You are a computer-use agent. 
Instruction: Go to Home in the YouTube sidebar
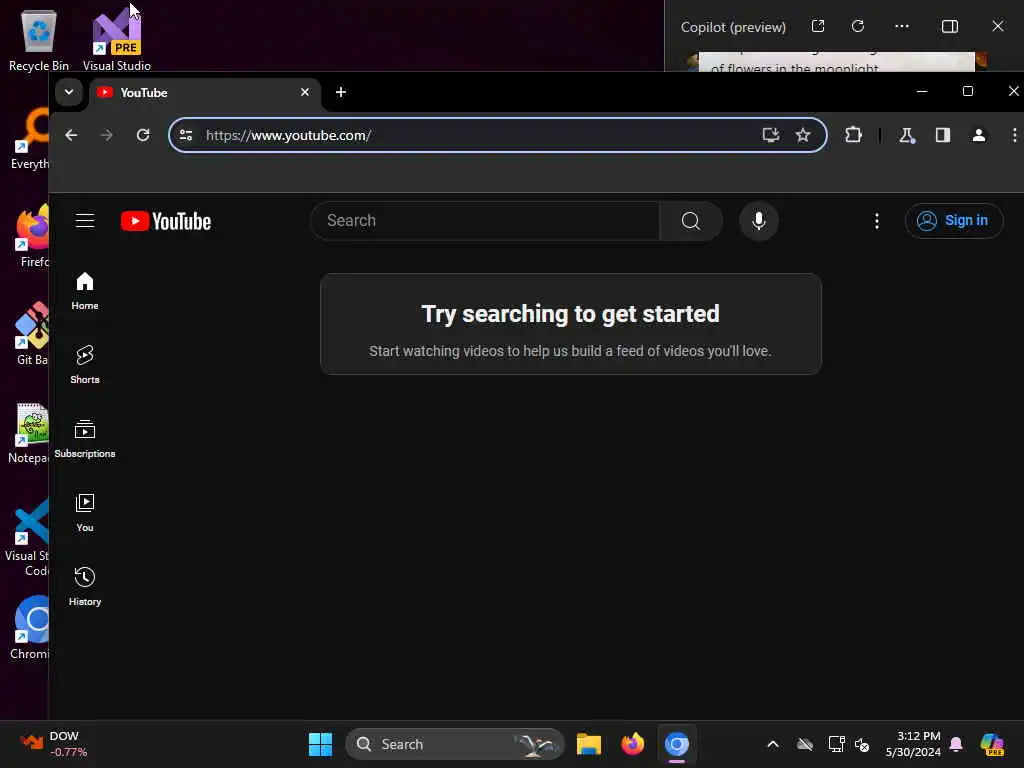[85, 291]
